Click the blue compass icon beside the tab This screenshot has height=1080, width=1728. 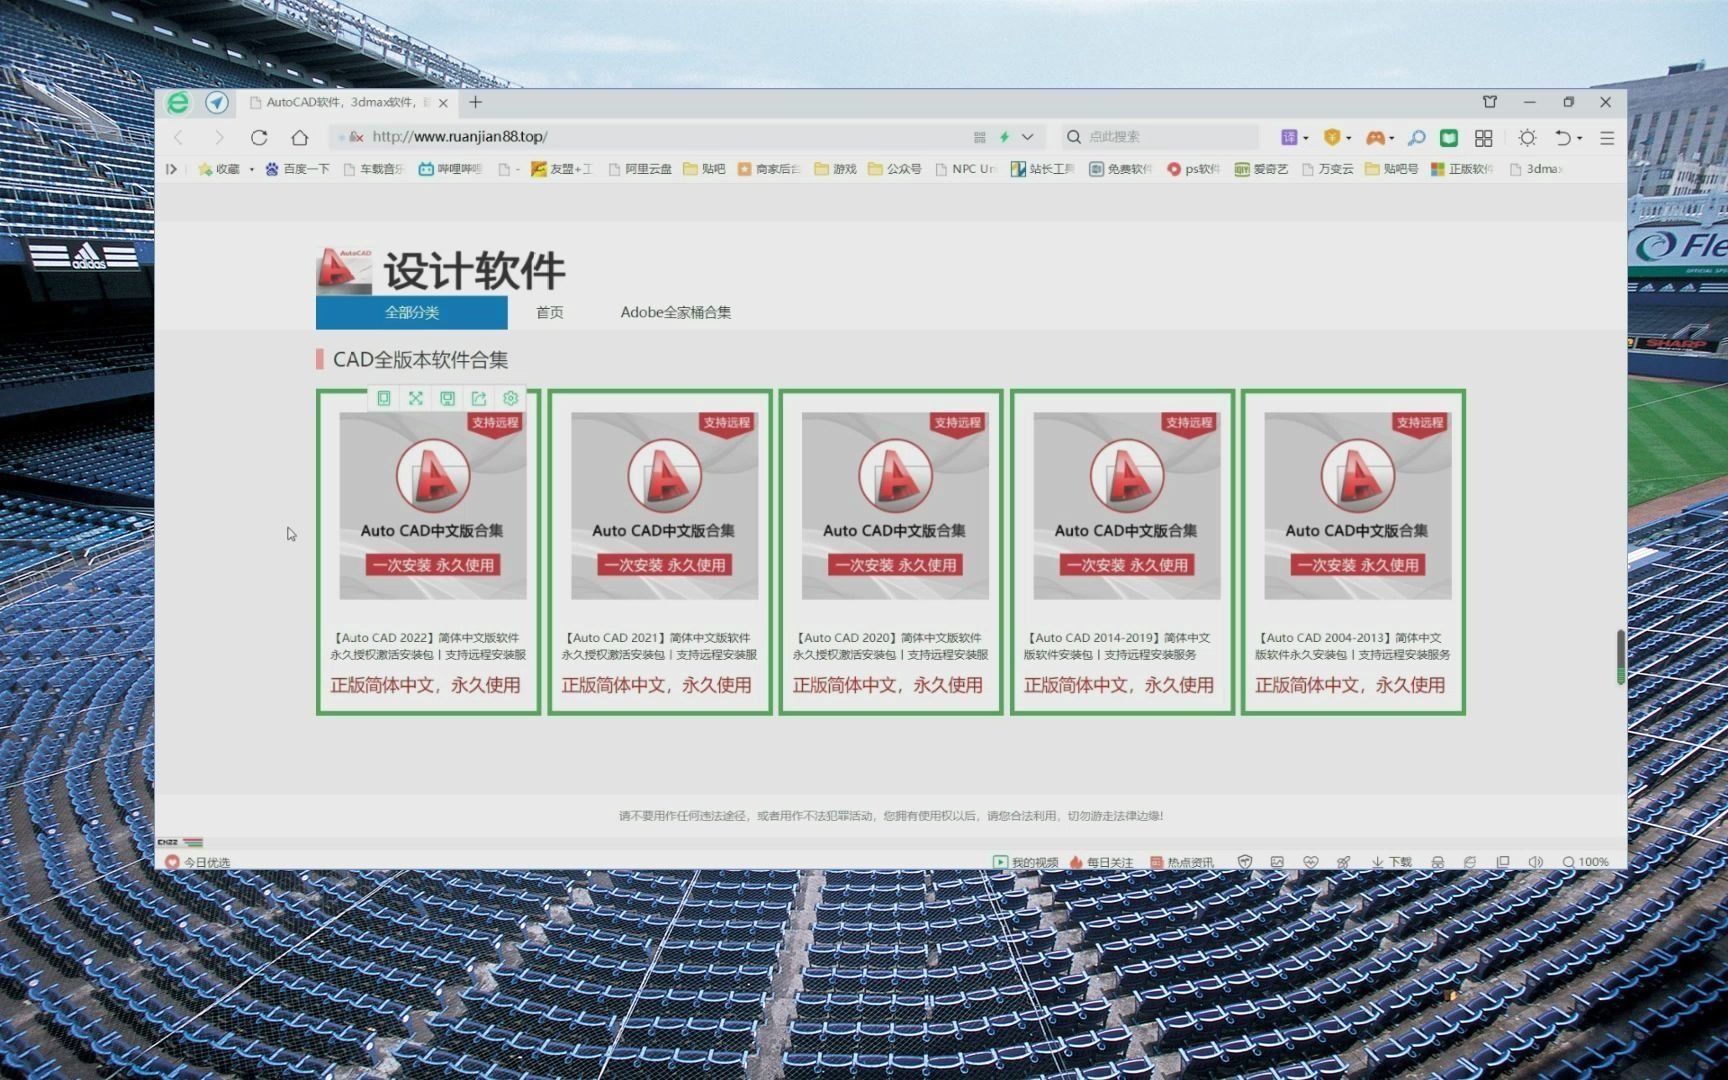pos(217,103)
